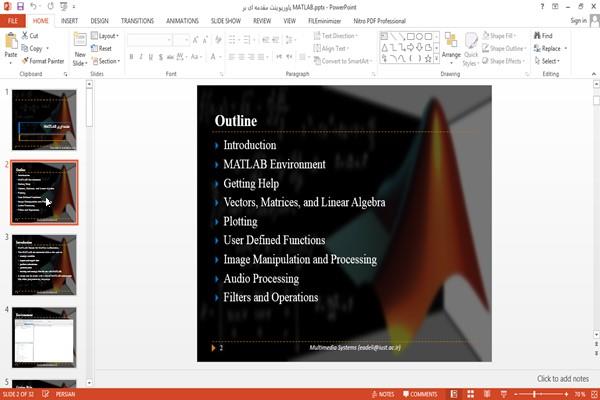
Task: Switch to Normal view in status bar
Action: pos(454,394)
